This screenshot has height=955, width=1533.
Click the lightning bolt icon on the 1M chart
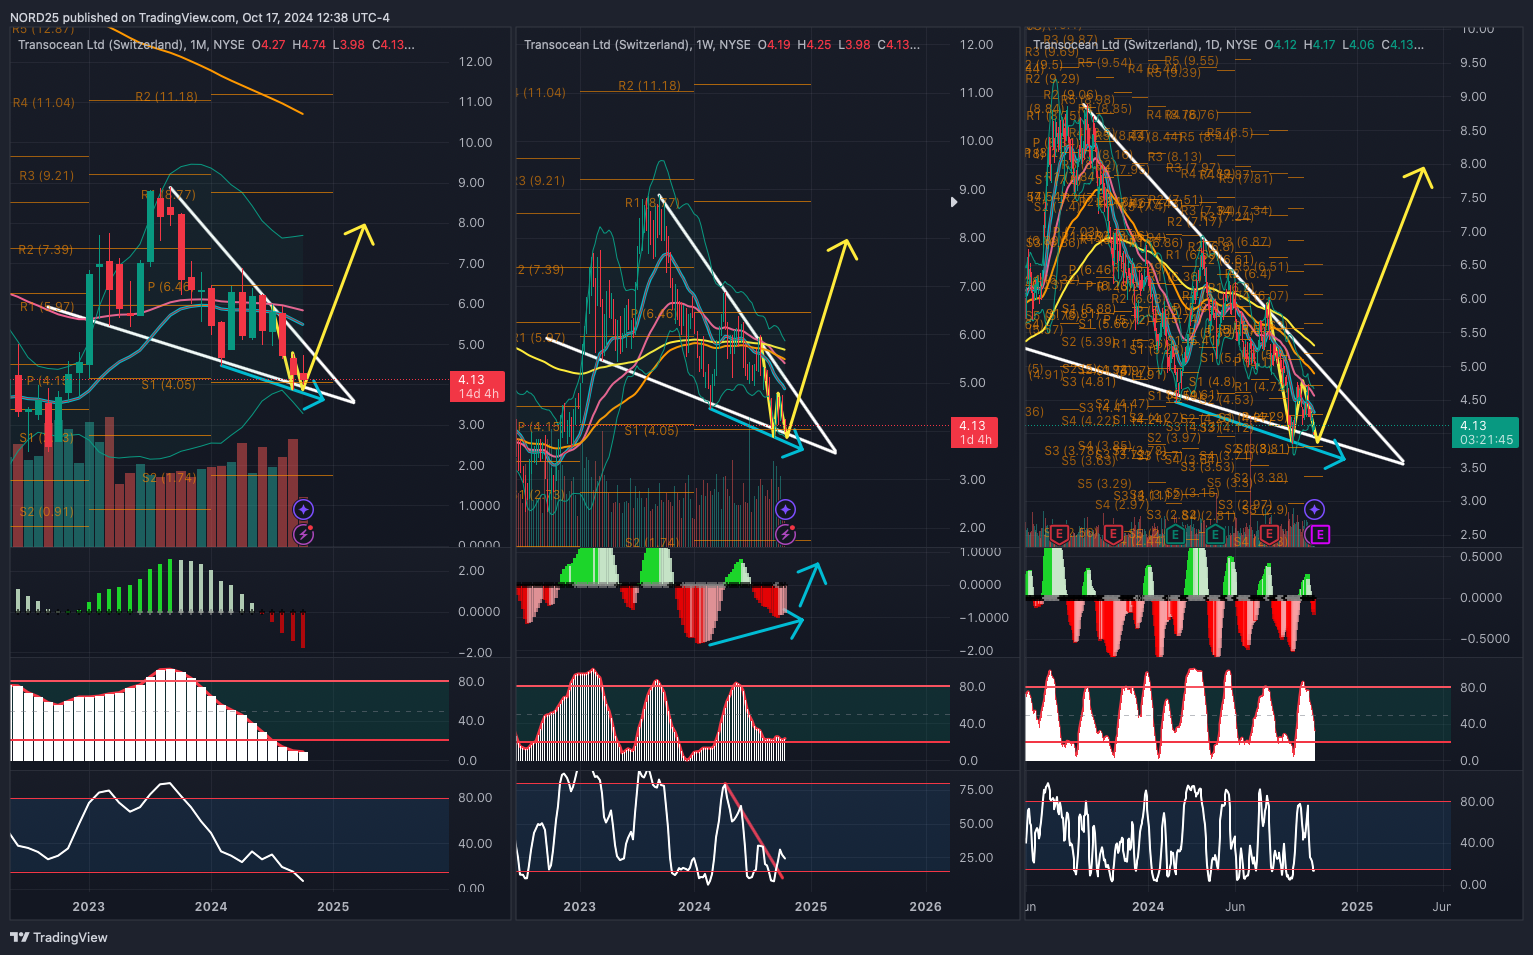(303, 535)
